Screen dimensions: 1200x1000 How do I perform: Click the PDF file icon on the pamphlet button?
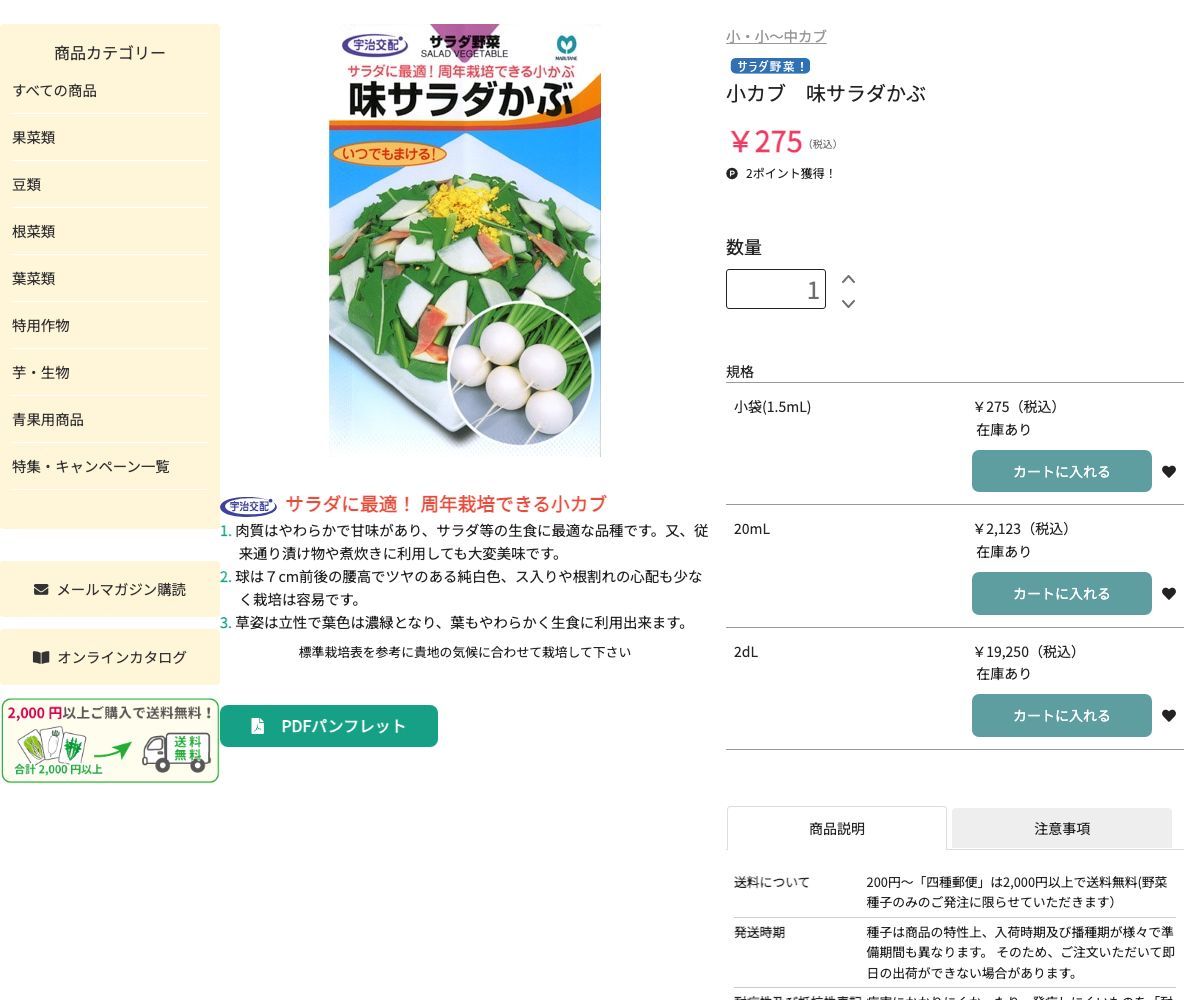pyautogui.click(x=258, y=726)
